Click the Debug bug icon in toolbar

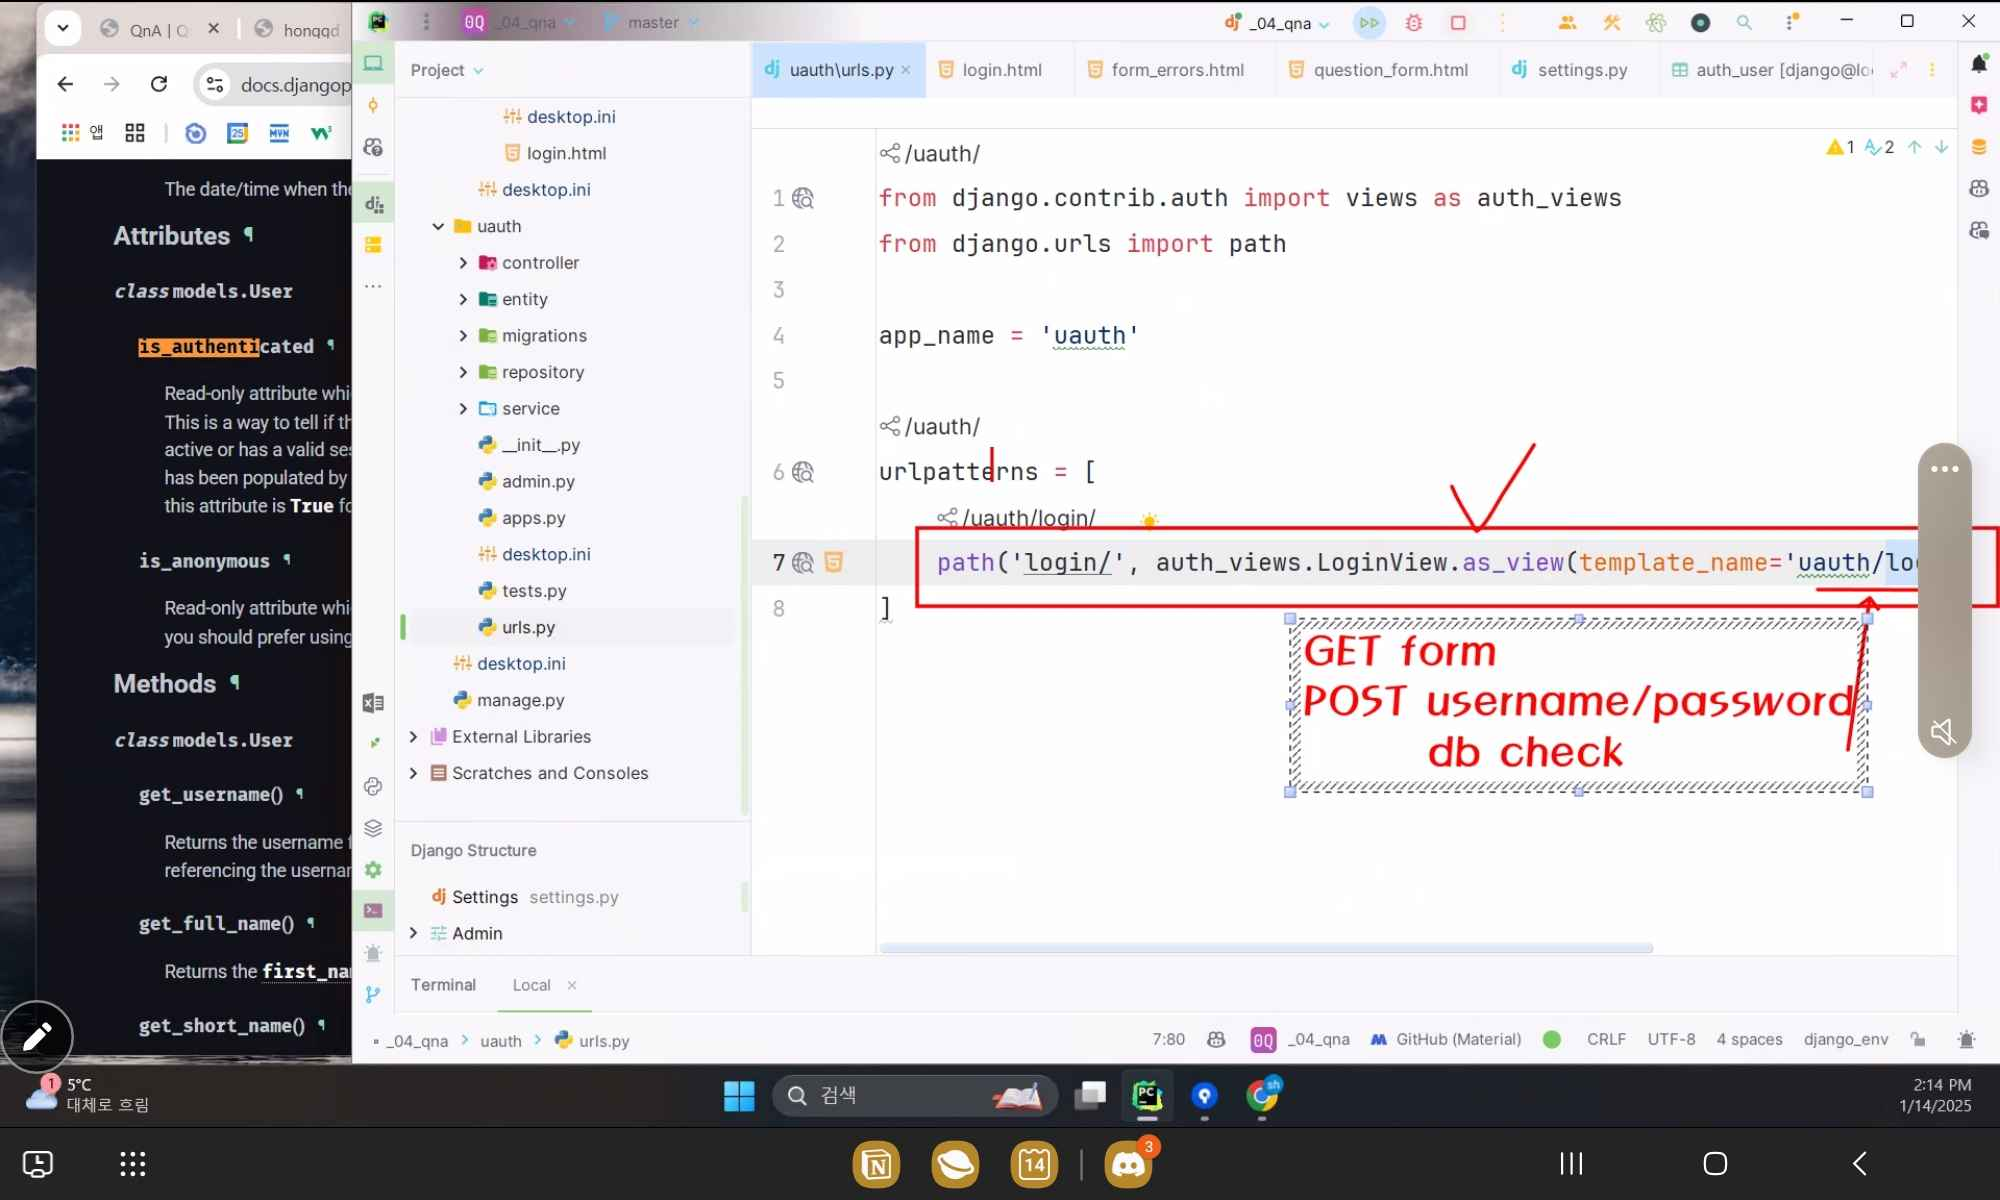[x=1414, y=22]
